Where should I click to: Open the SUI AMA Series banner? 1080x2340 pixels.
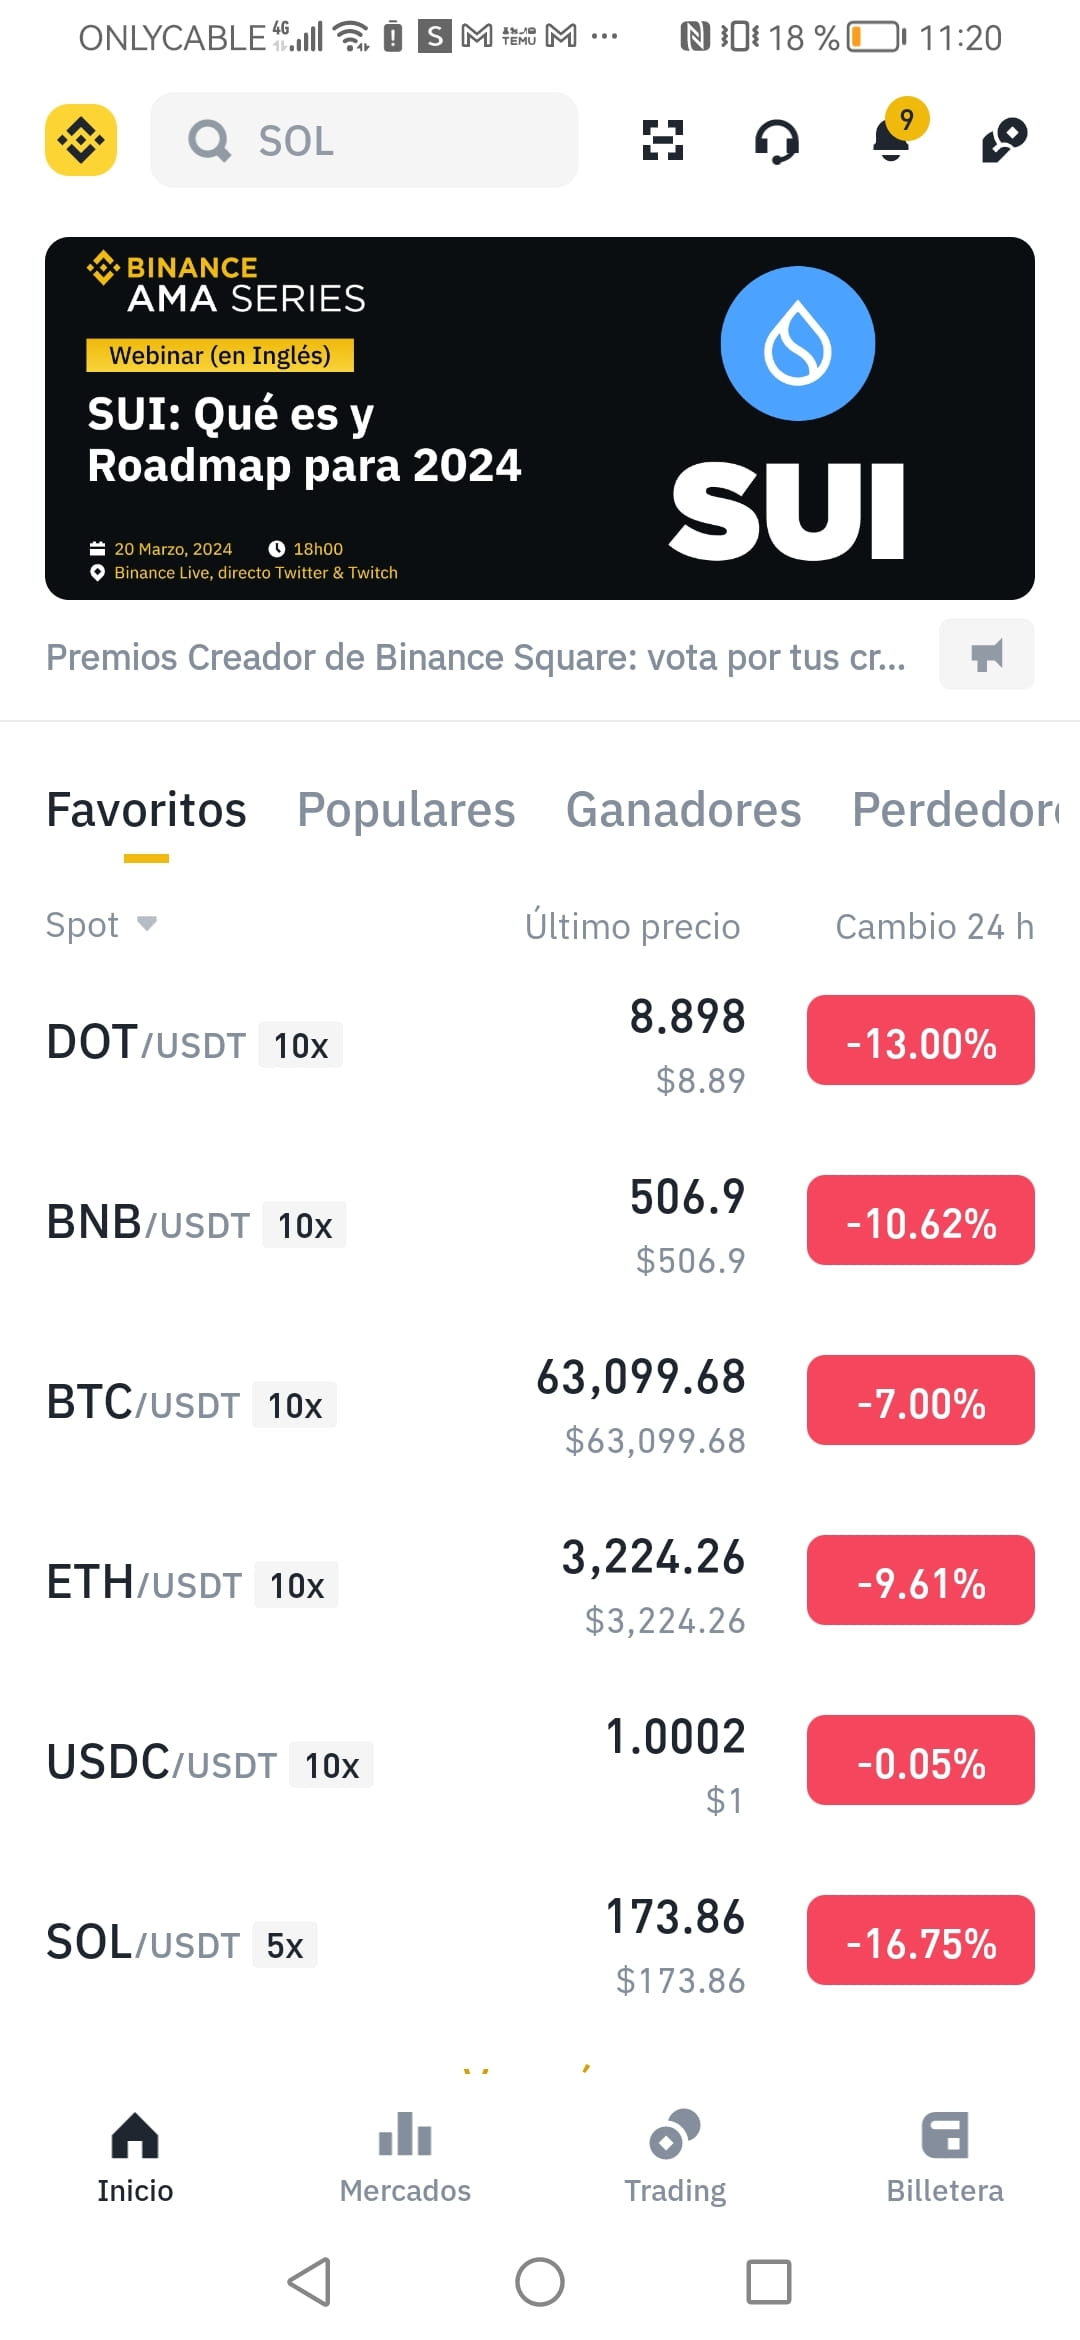tap(540, 418)
